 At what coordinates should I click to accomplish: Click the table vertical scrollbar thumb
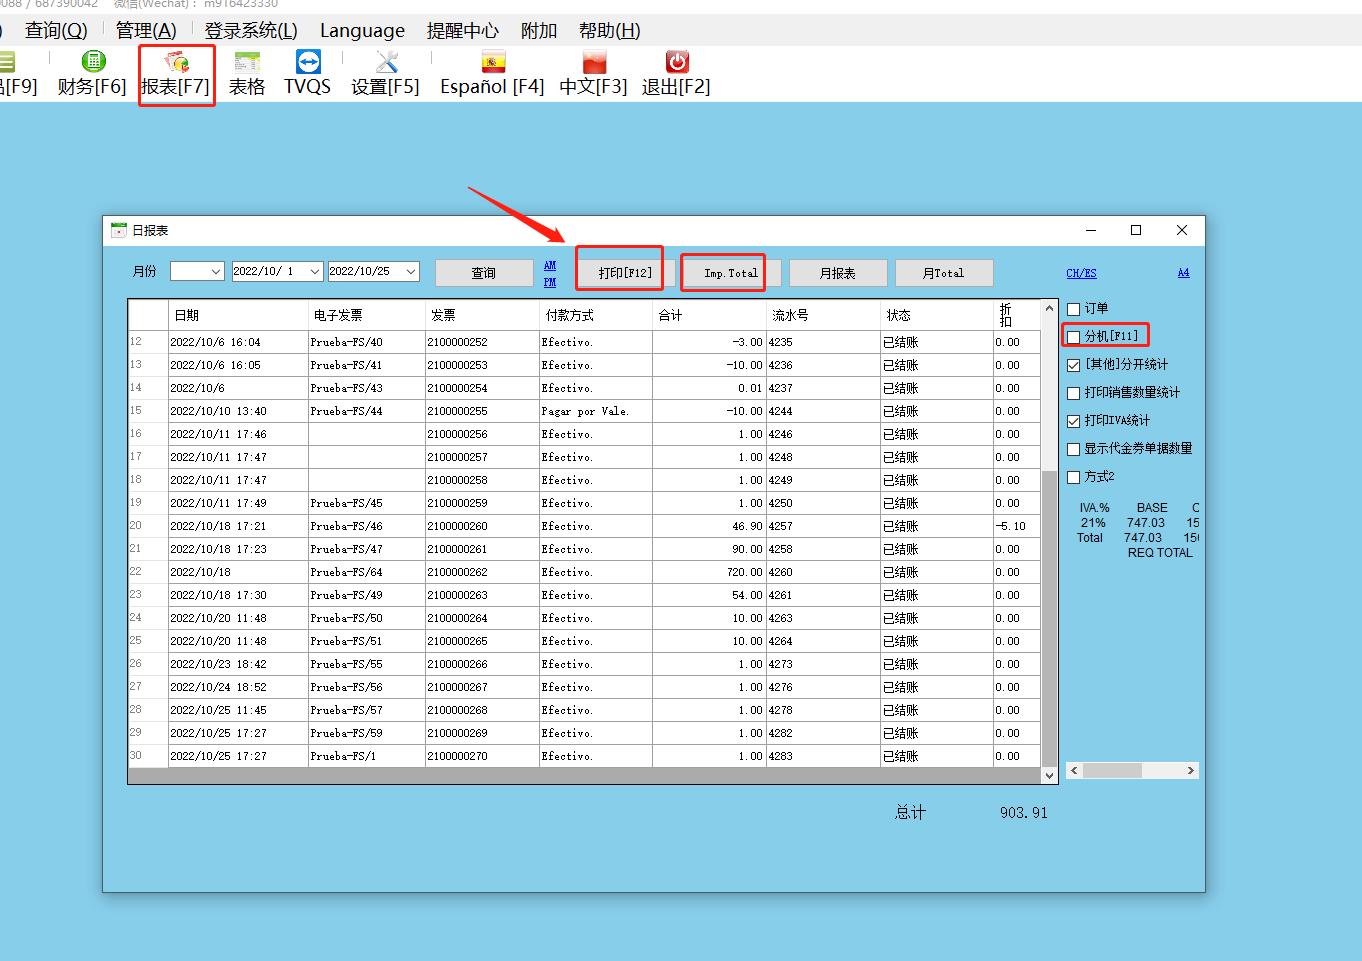1049,619
